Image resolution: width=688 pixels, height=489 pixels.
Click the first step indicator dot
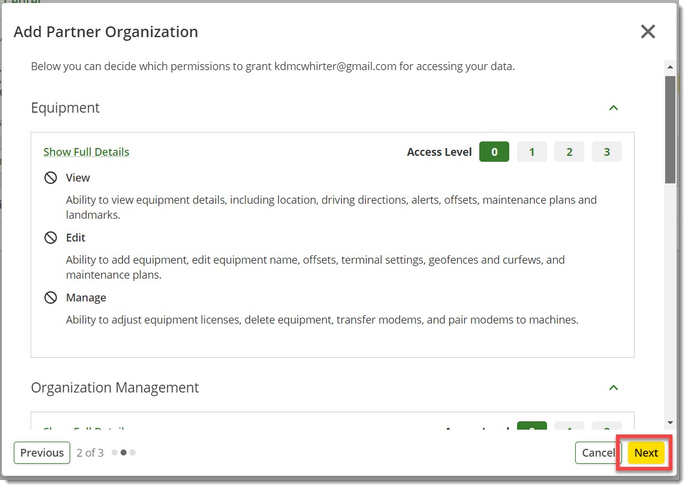pos(113,453)
